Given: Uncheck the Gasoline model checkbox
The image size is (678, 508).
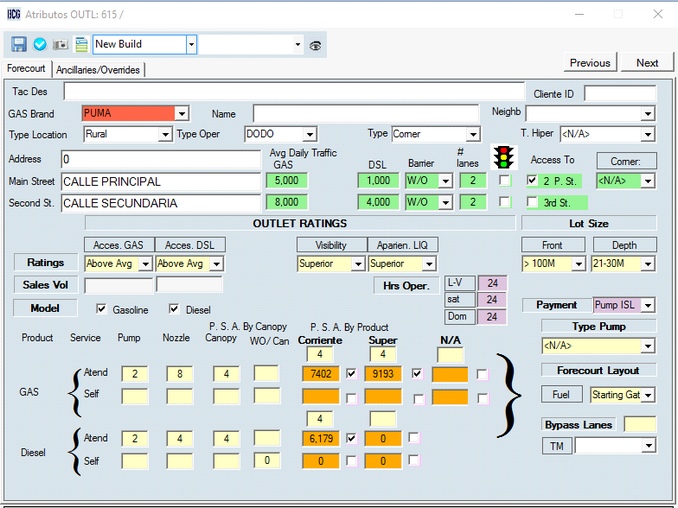Looking at the screenshot, I should pyautogui.click(x=101, y=309).
